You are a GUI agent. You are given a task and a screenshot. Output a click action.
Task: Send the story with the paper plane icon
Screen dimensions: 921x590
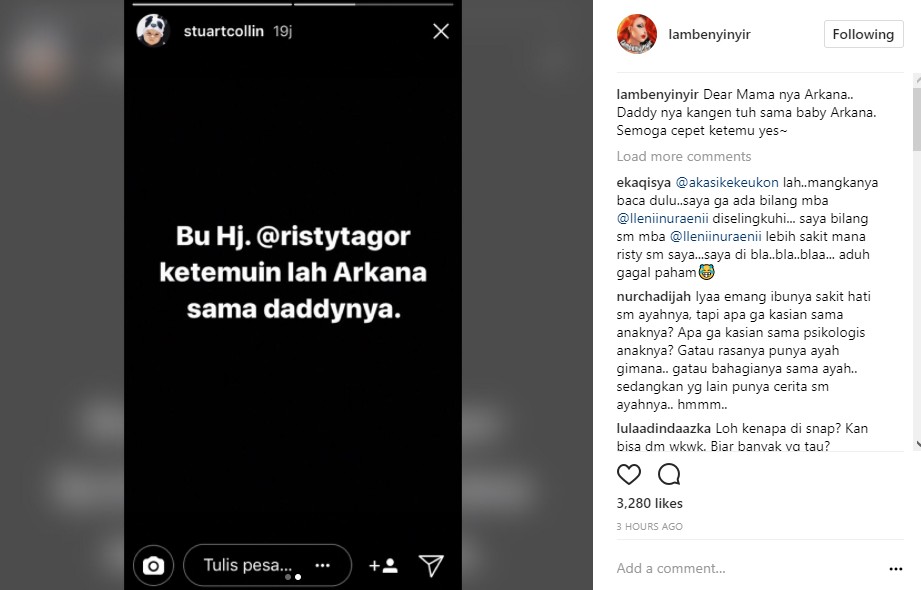click(432, 565)
